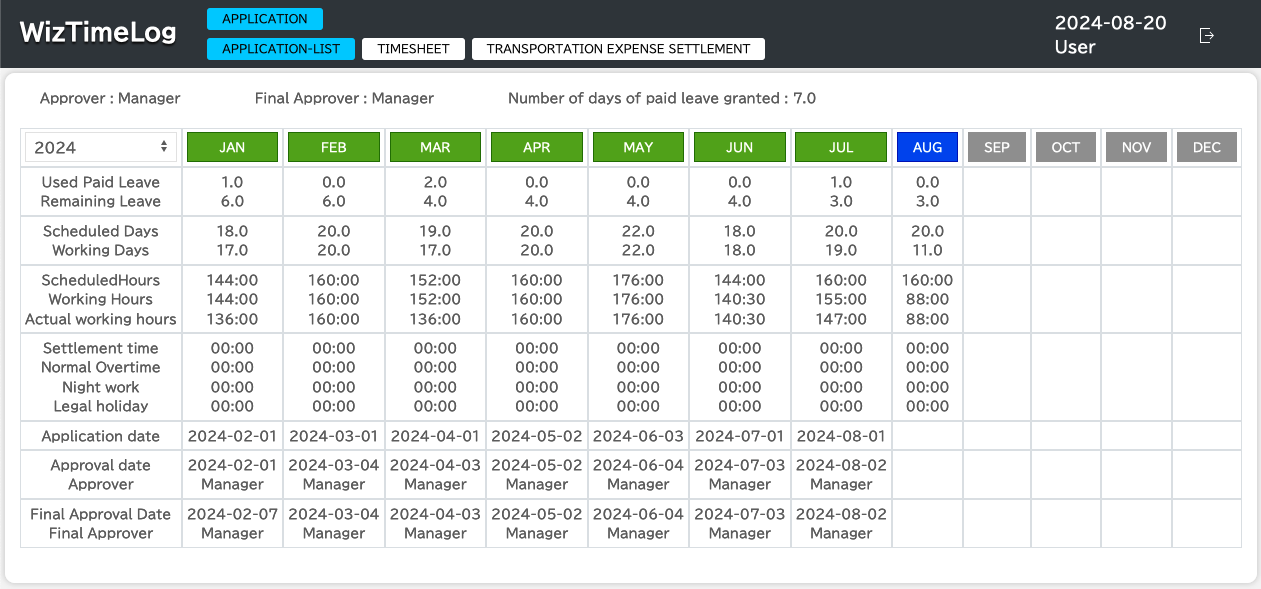Select the FEB month button
Screen dimensions: 1261x589
[x=334, y=147]
